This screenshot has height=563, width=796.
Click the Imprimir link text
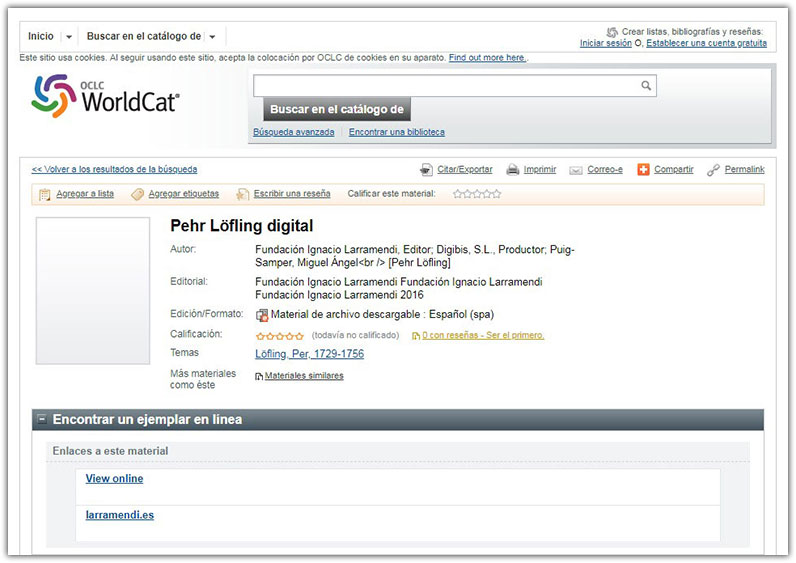coord(540,169)
